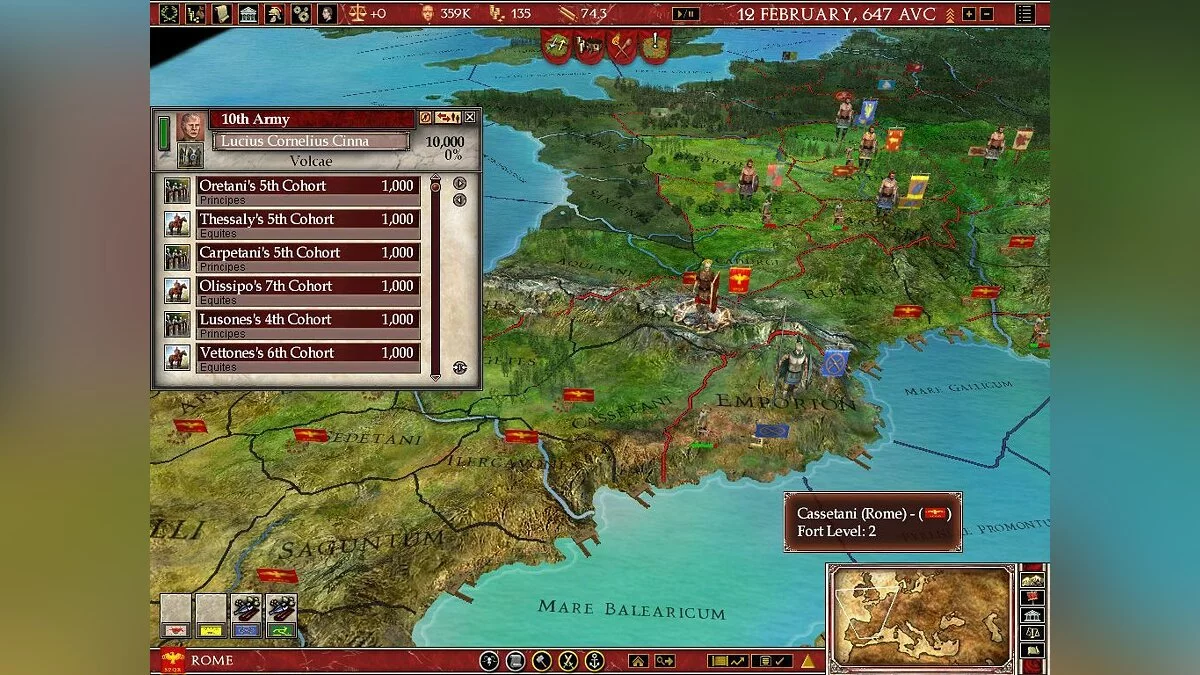Open the yellow outliner card in bottom-left
This screenshot has width=1200, height=675.
click(x=211, y=616)
